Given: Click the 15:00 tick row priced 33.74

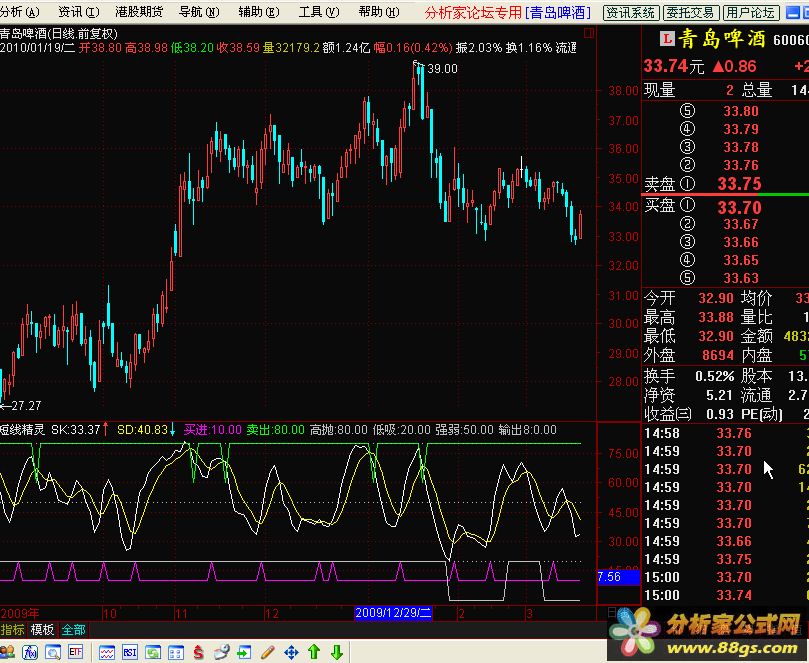Looking at the screenshot, I should [x=725, y=595].
